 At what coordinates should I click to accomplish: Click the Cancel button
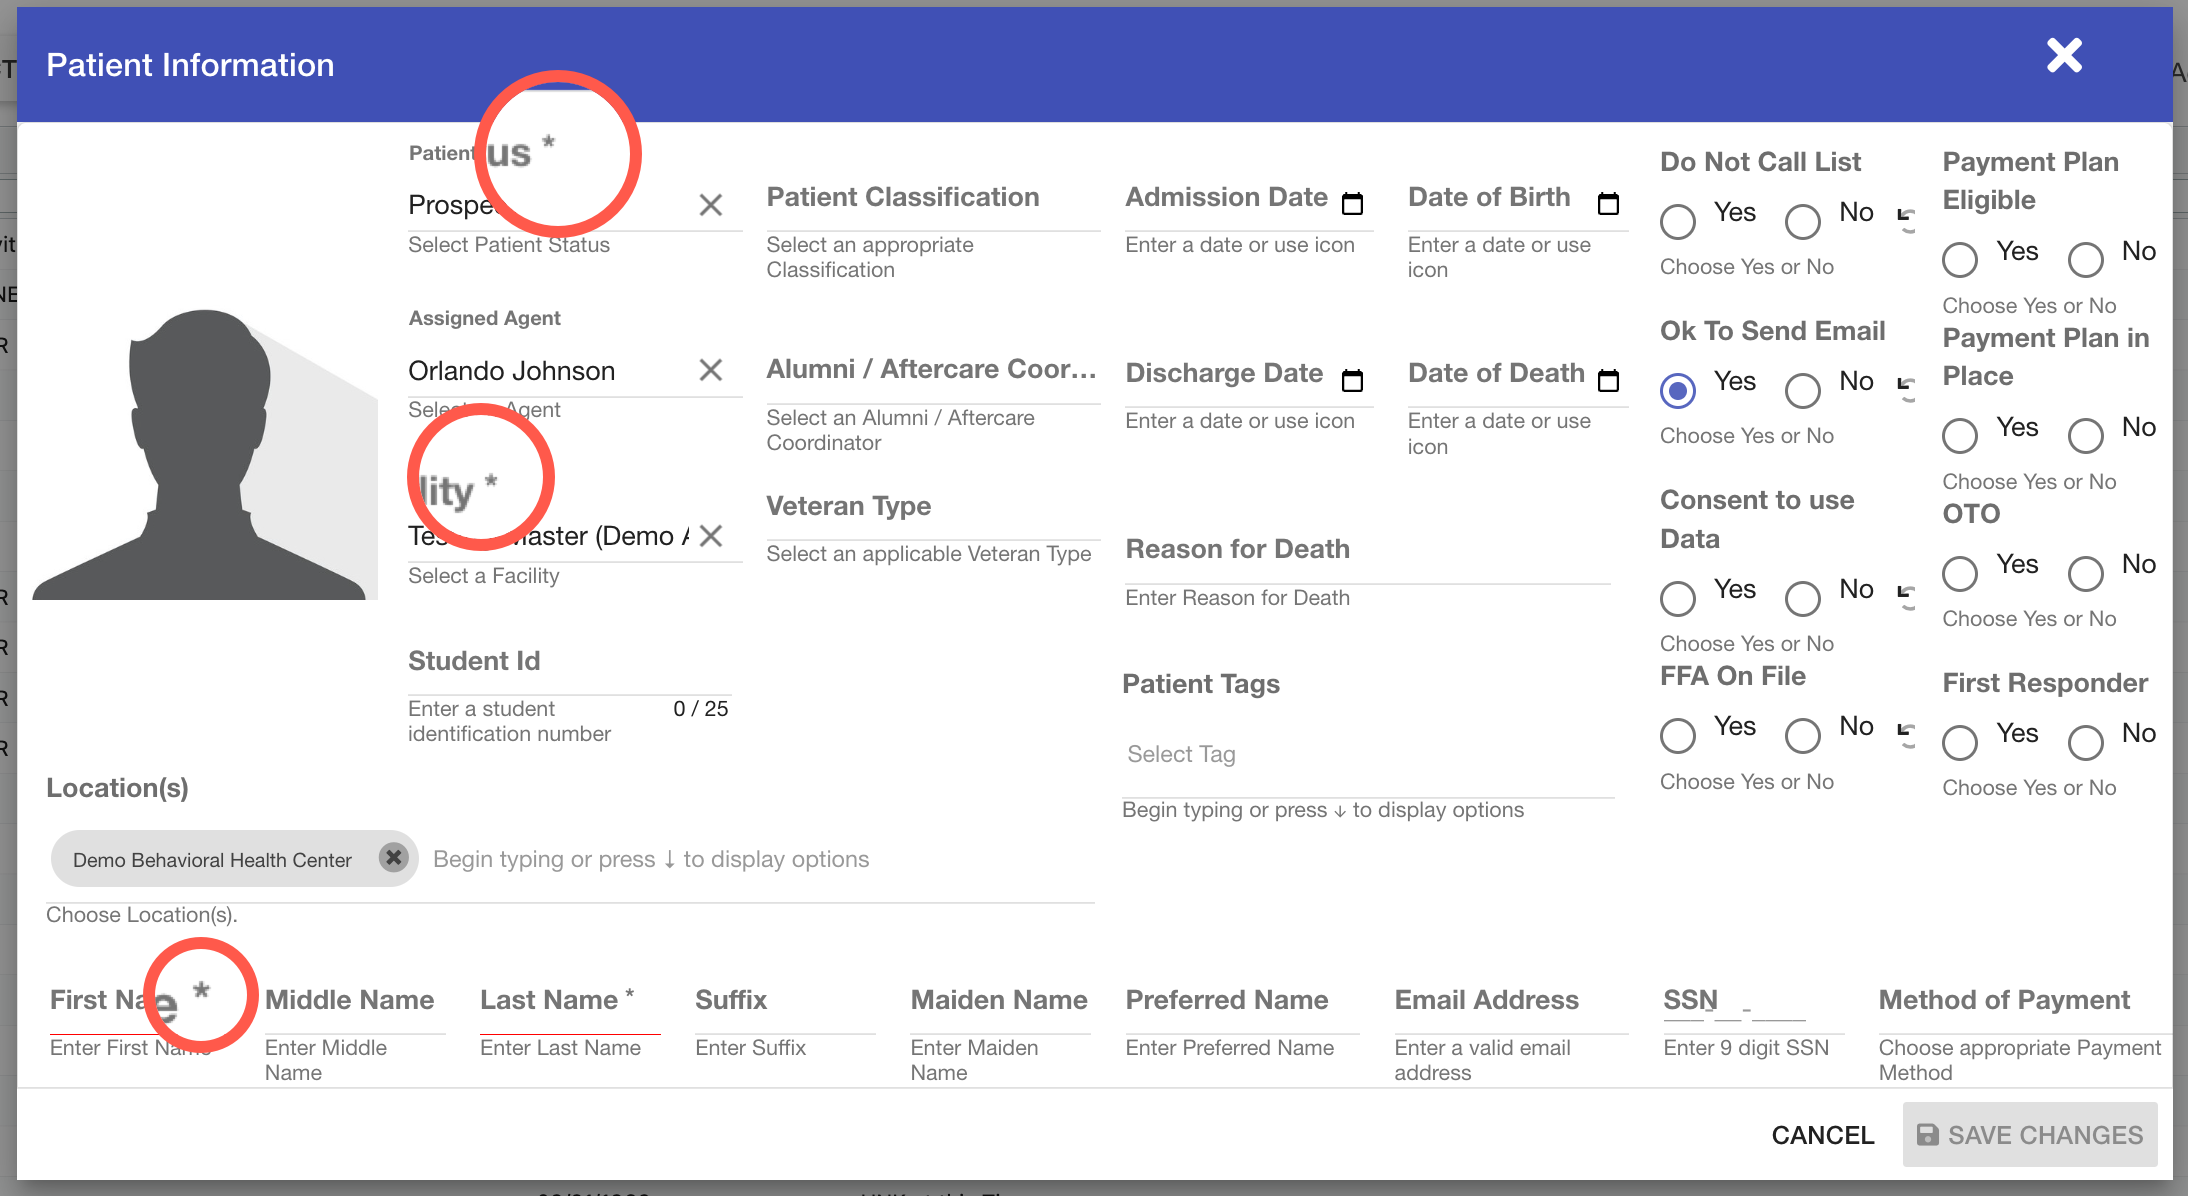[1822, 1135]
